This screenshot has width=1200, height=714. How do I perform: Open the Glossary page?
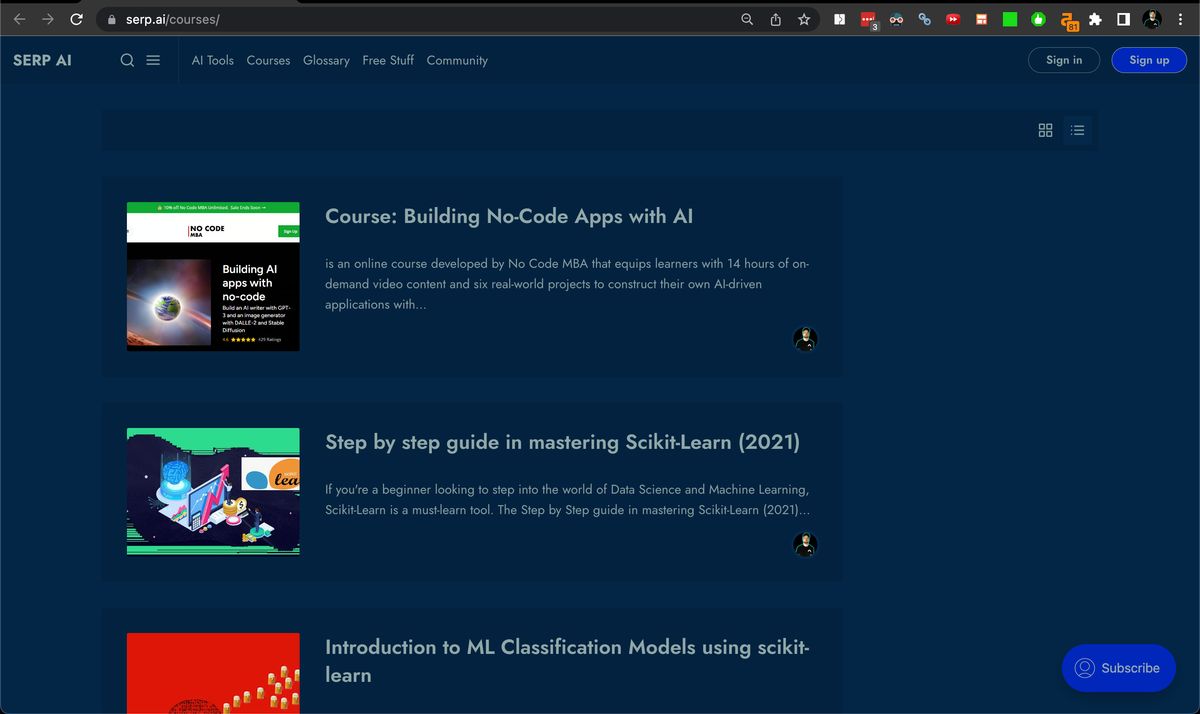point(326,60)
